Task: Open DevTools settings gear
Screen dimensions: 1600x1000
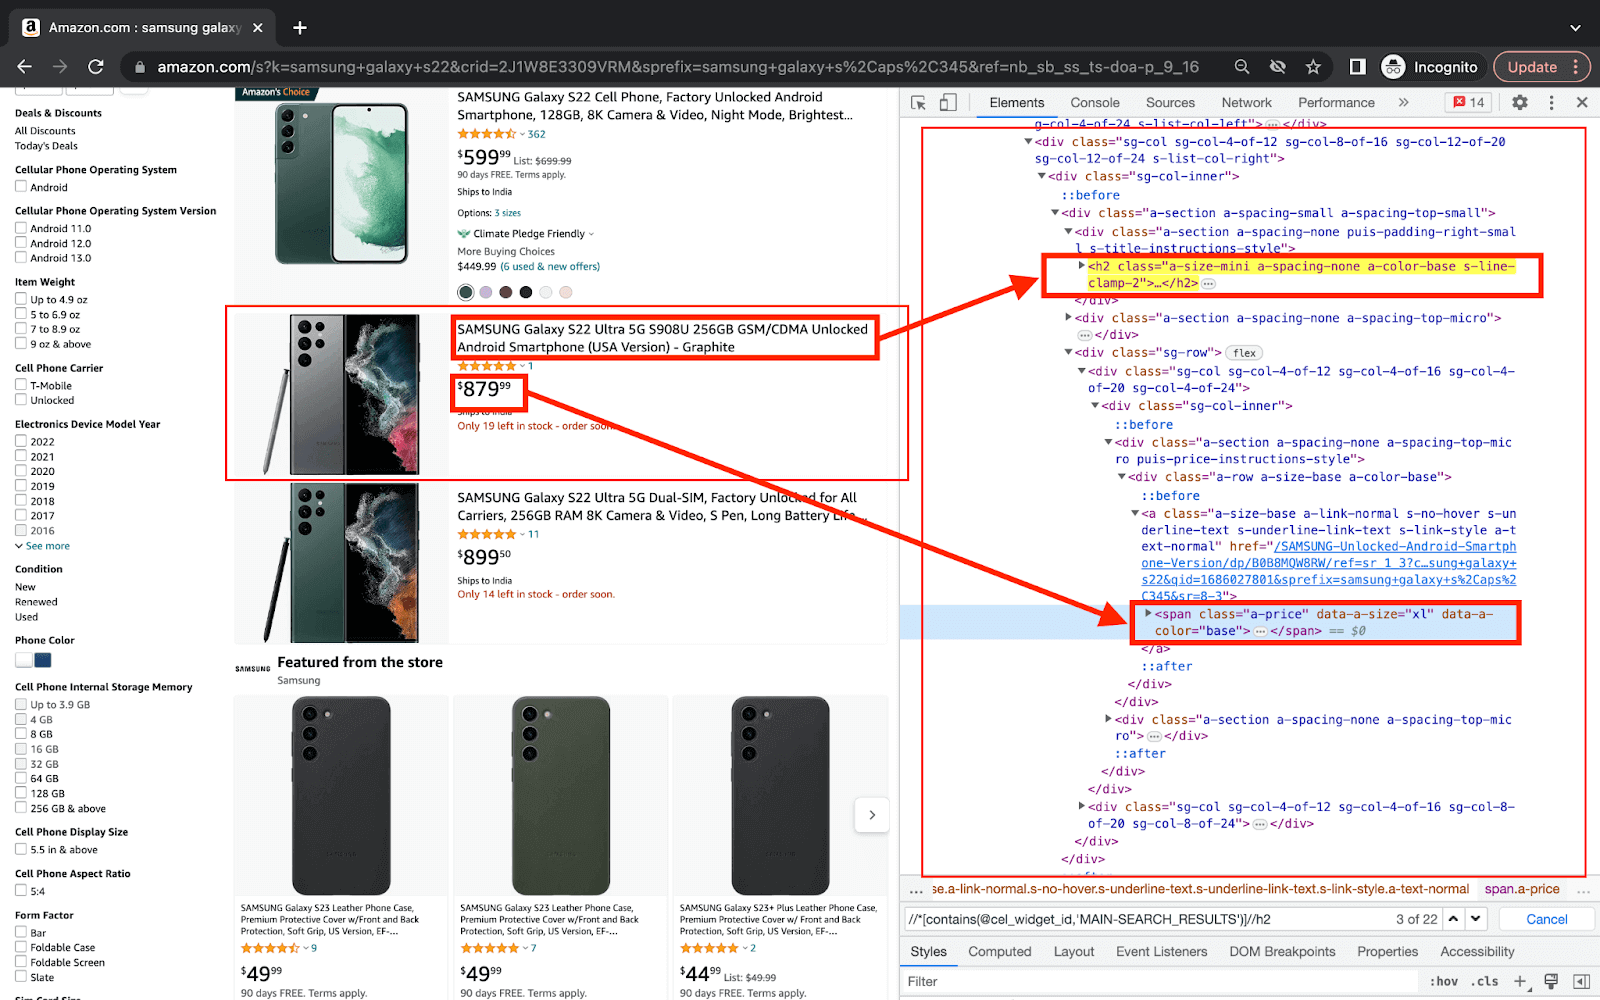Action: pos(1520,102)
